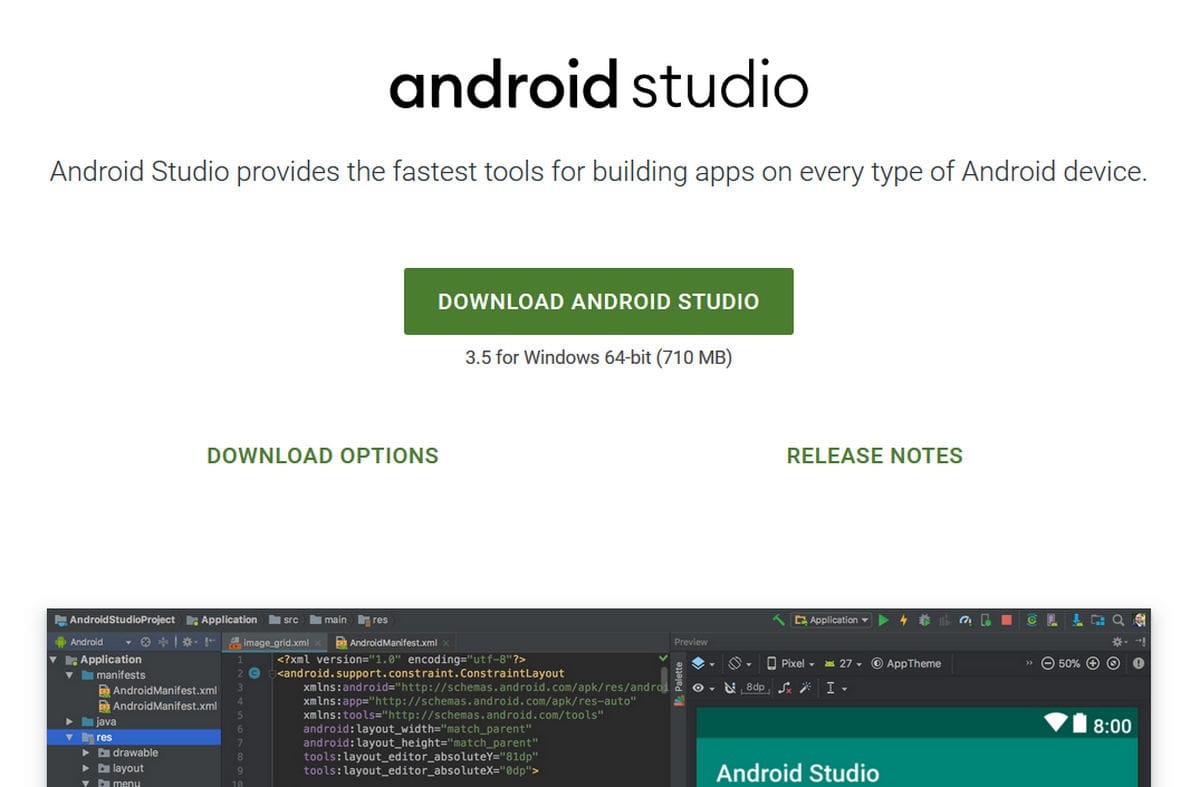
Task: Click the Attach Debugger to process icon
Action: [x=985, y=620]
